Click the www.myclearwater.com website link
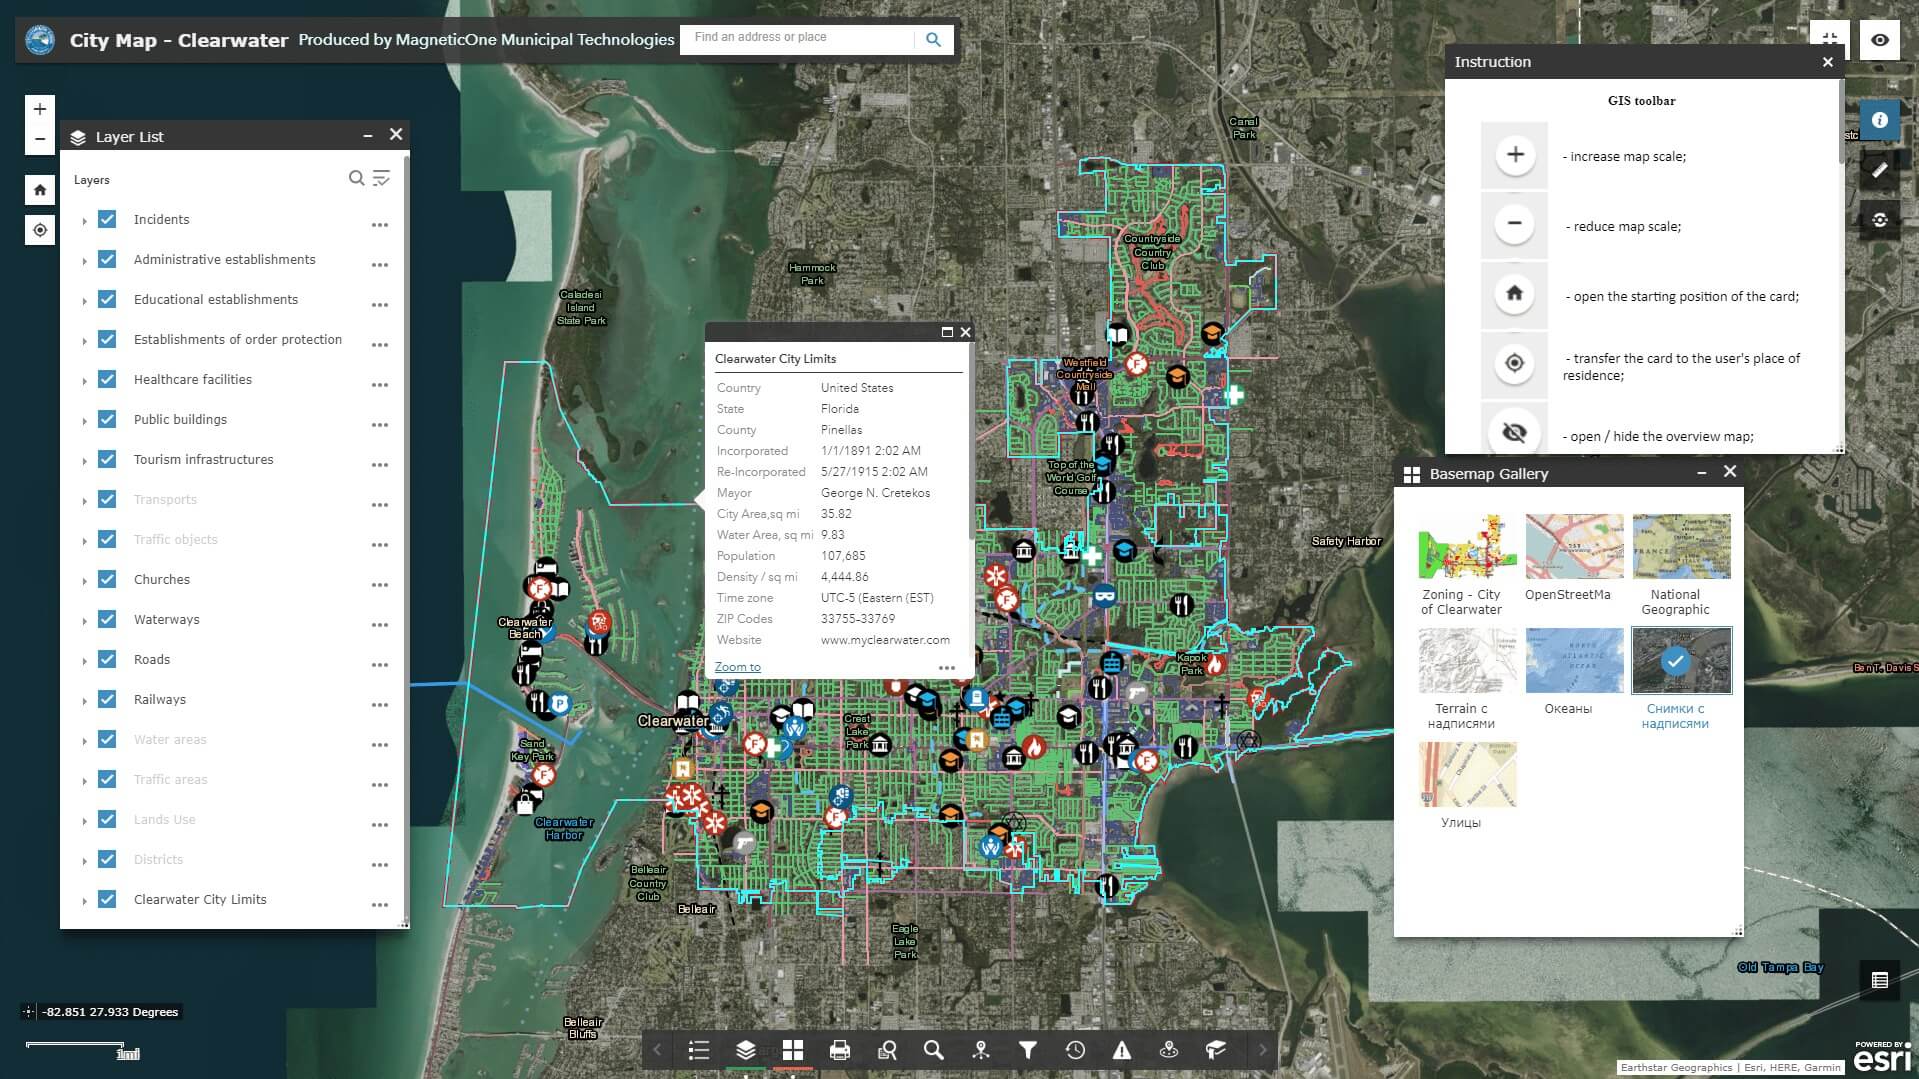The height and width of the screenshot is (1079, 1919). click(884, 639)
